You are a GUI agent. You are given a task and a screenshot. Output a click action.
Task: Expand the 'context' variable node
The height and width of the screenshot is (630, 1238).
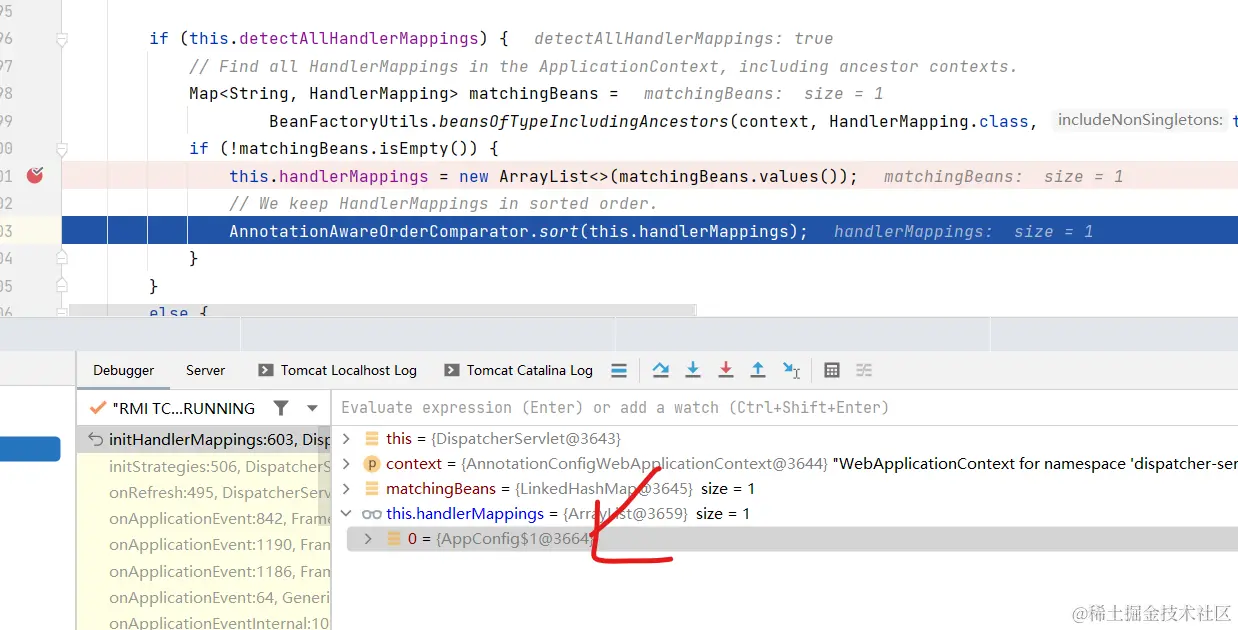click(347, 464)
